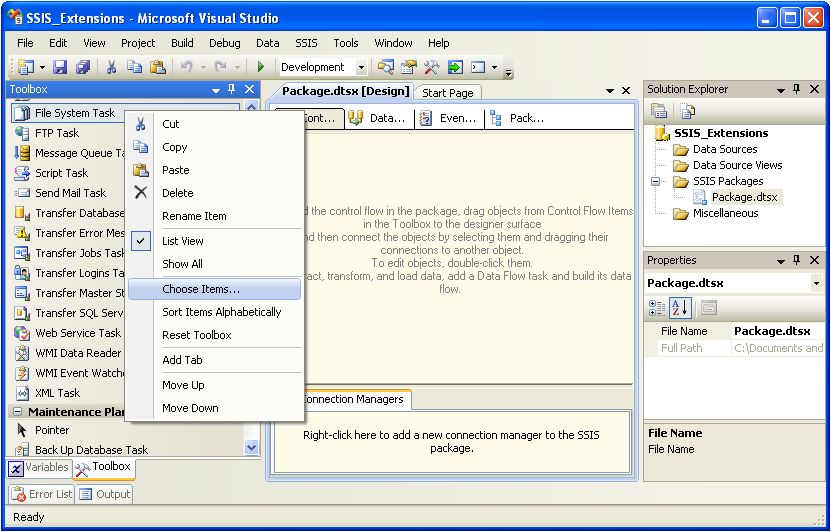Viewport: 831px width, 532px height.
Task: Click the Properties icon in Solution Explorer toolbar
Action: 659,111
